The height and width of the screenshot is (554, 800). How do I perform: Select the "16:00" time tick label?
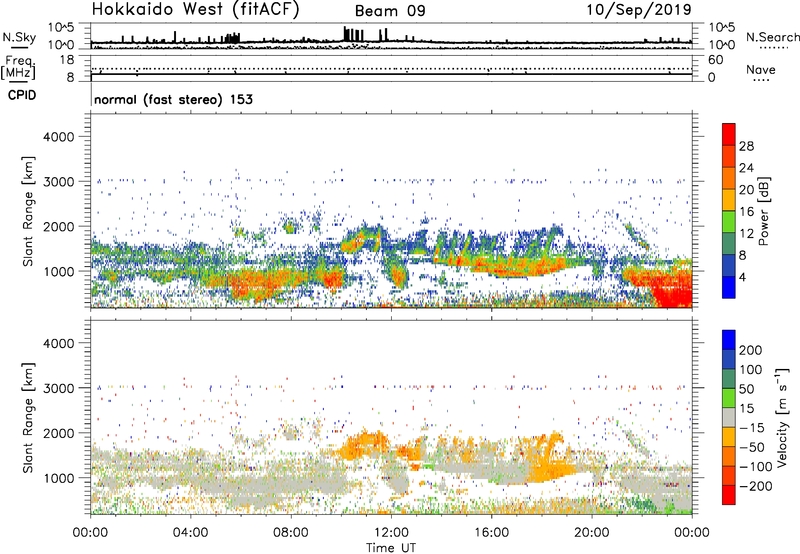coord(491,533)
